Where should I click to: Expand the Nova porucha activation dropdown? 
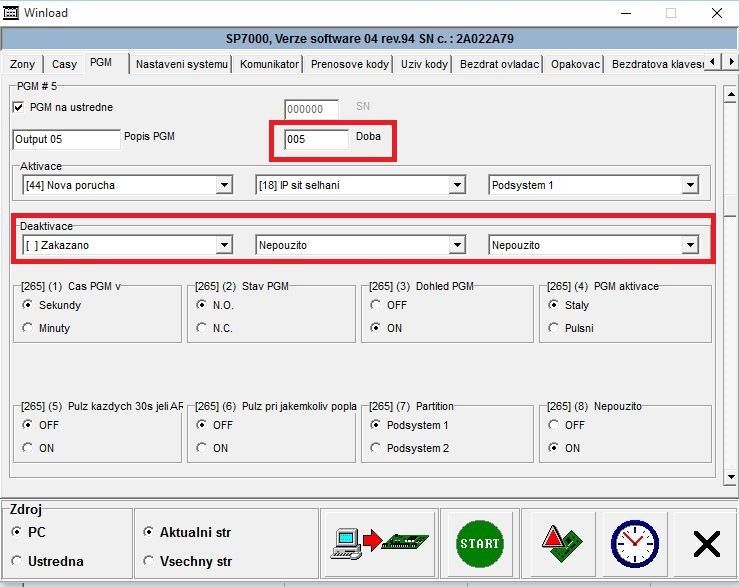click(223, 185)
